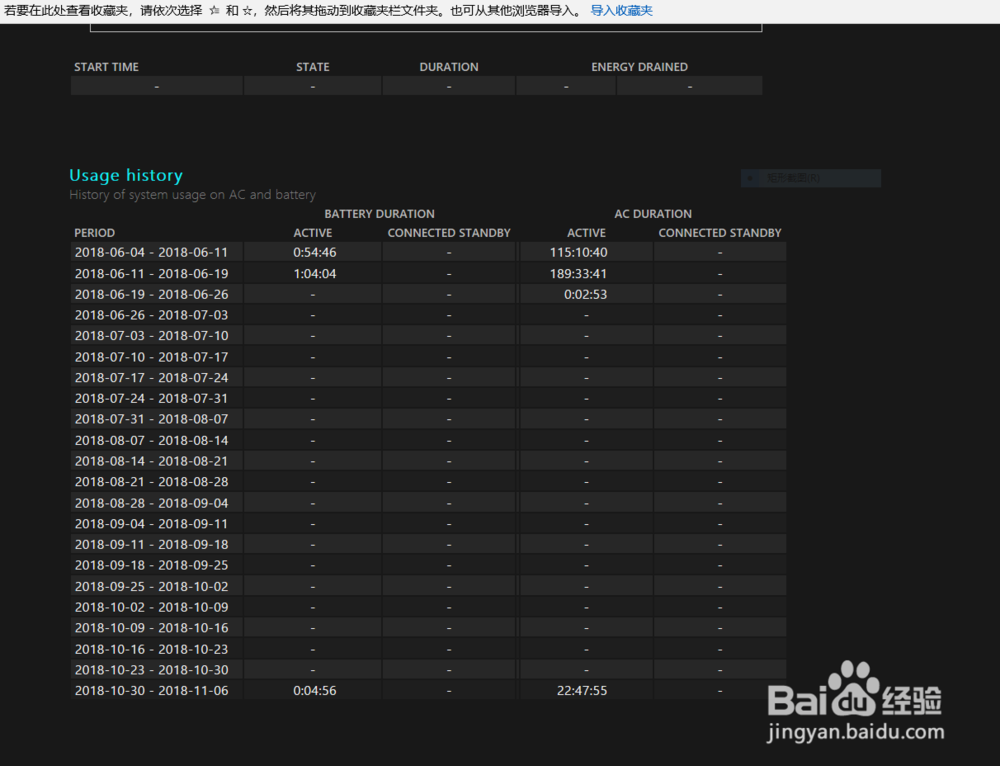Click the dash under START TIME header
Screen dimensions: 1000x766
click(156, 86)
